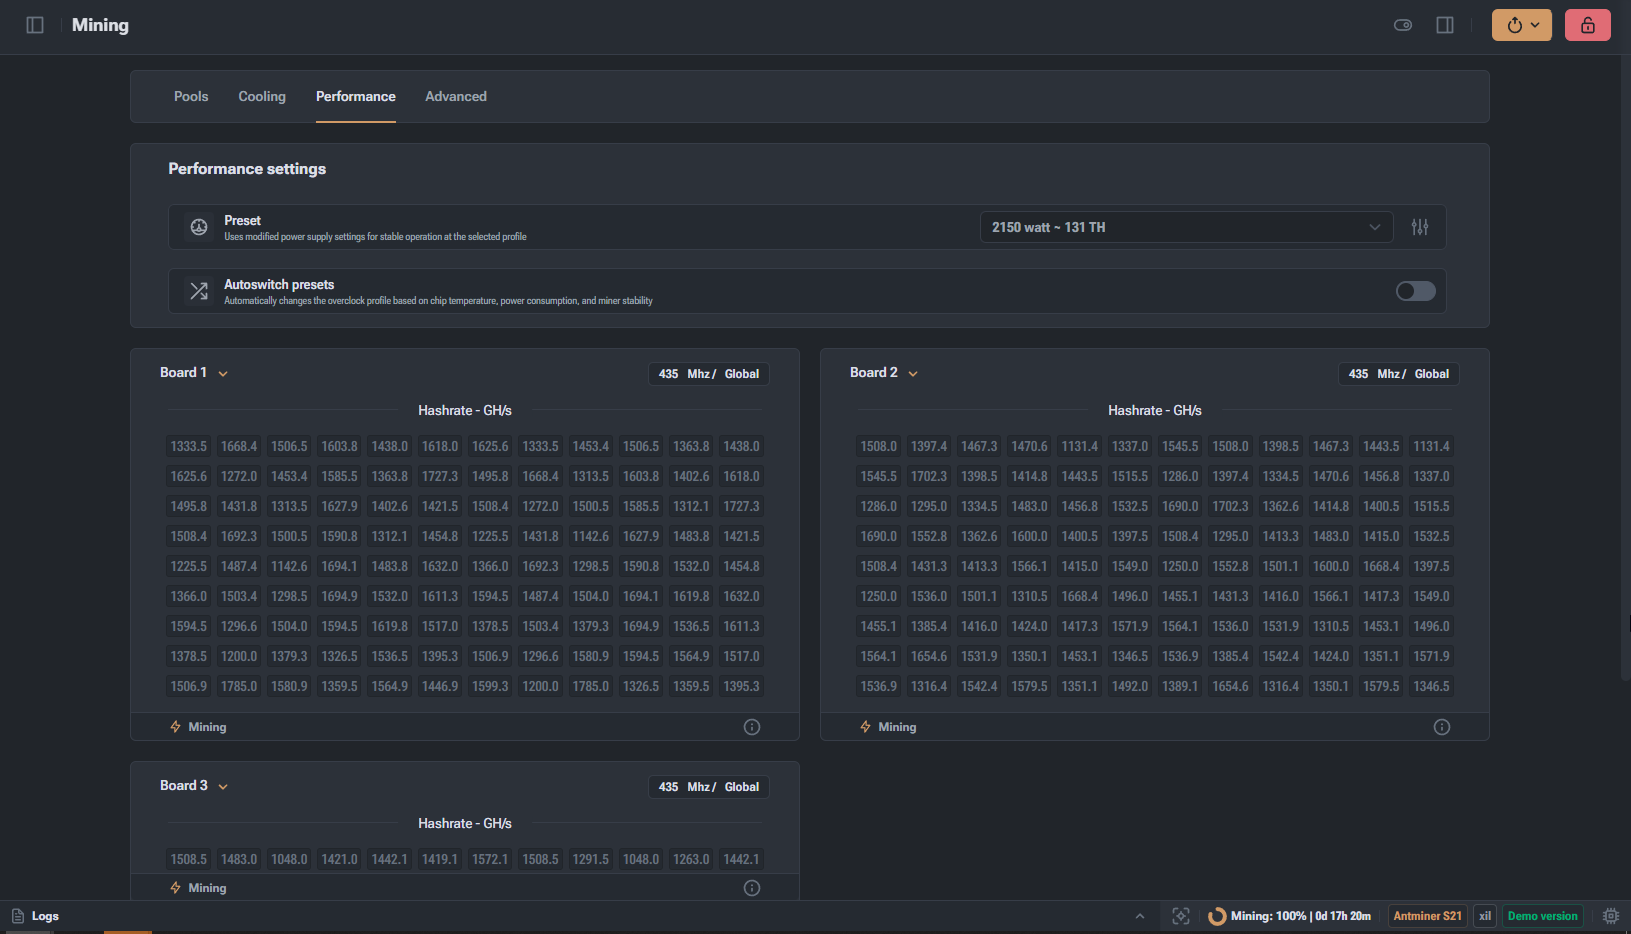Select Board 1 chip value 1632.0 in fifth row

440,566
